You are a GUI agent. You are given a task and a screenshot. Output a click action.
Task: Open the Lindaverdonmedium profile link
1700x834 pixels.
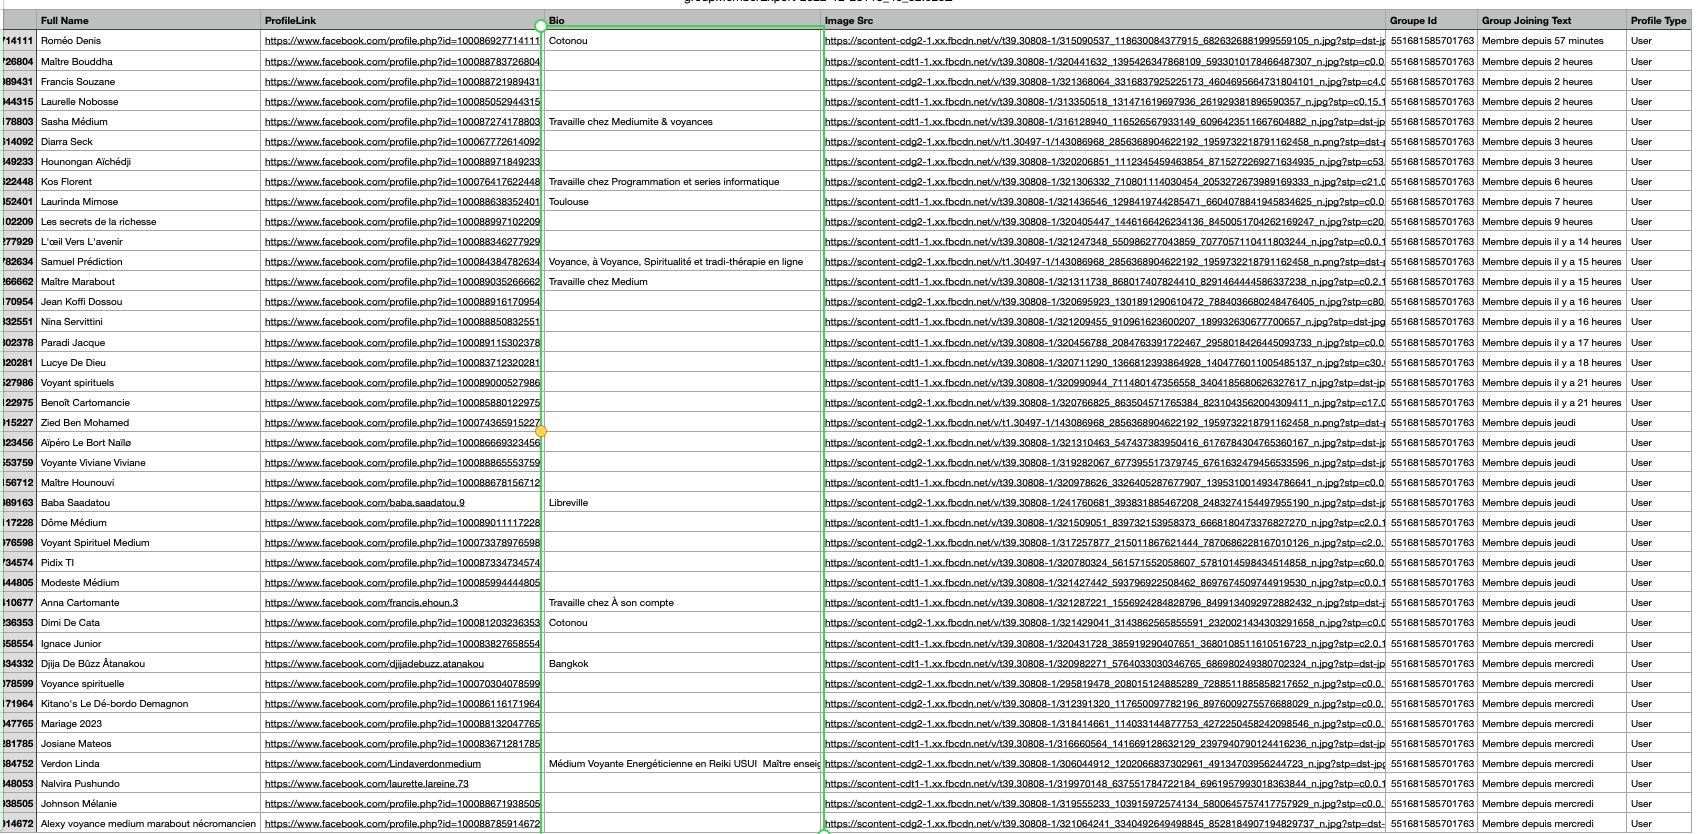coord(372,764)
